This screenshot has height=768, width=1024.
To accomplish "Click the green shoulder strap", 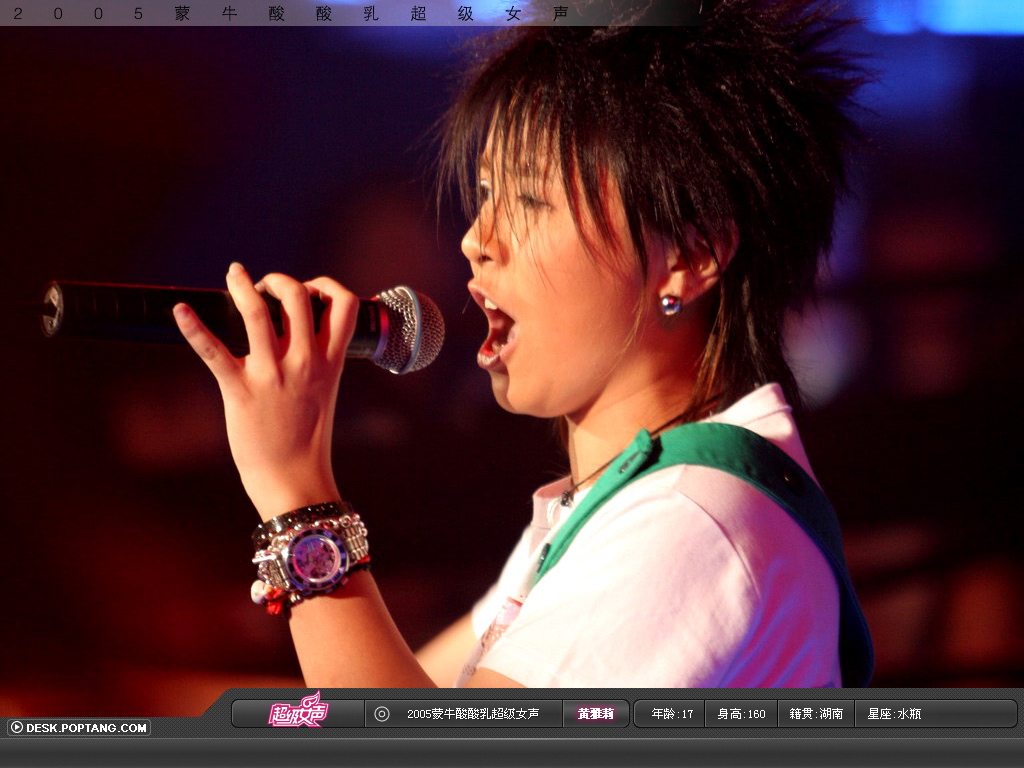I will point(760,468).
